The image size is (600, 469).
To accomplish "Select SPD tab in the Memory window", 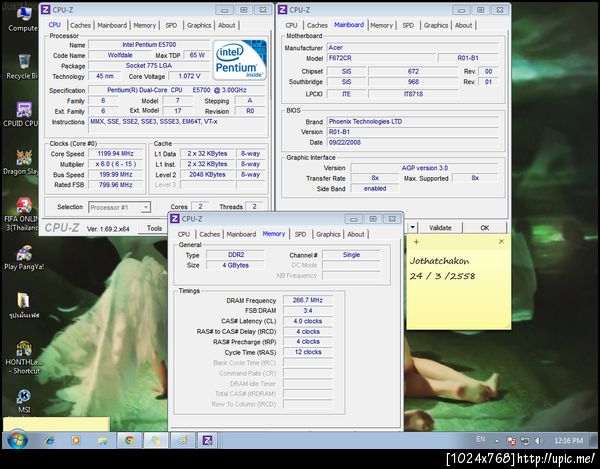I will (300, 234).
